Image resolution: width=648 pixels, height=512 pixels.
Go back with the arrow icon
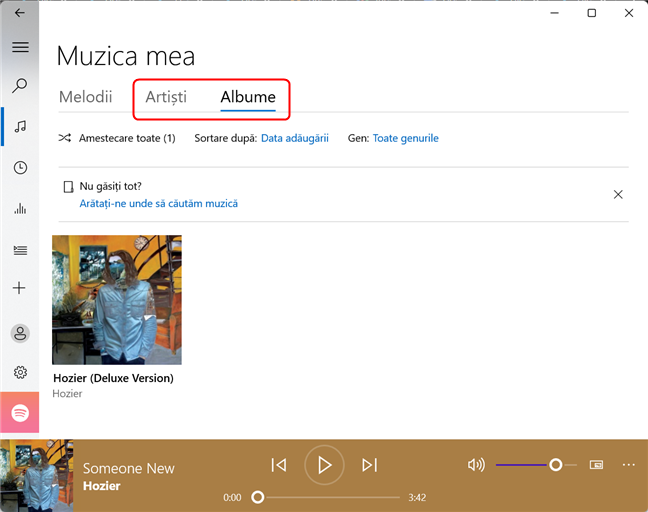pyautogui.click(x=19, y=13)
